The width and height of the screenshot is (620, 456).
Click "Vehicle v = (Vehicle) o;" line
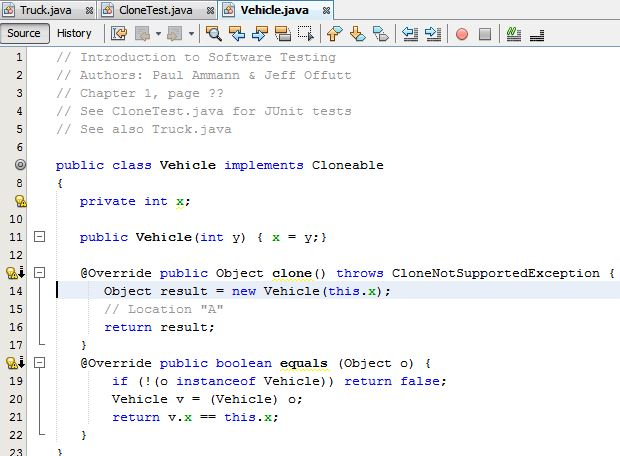[207, 399]
